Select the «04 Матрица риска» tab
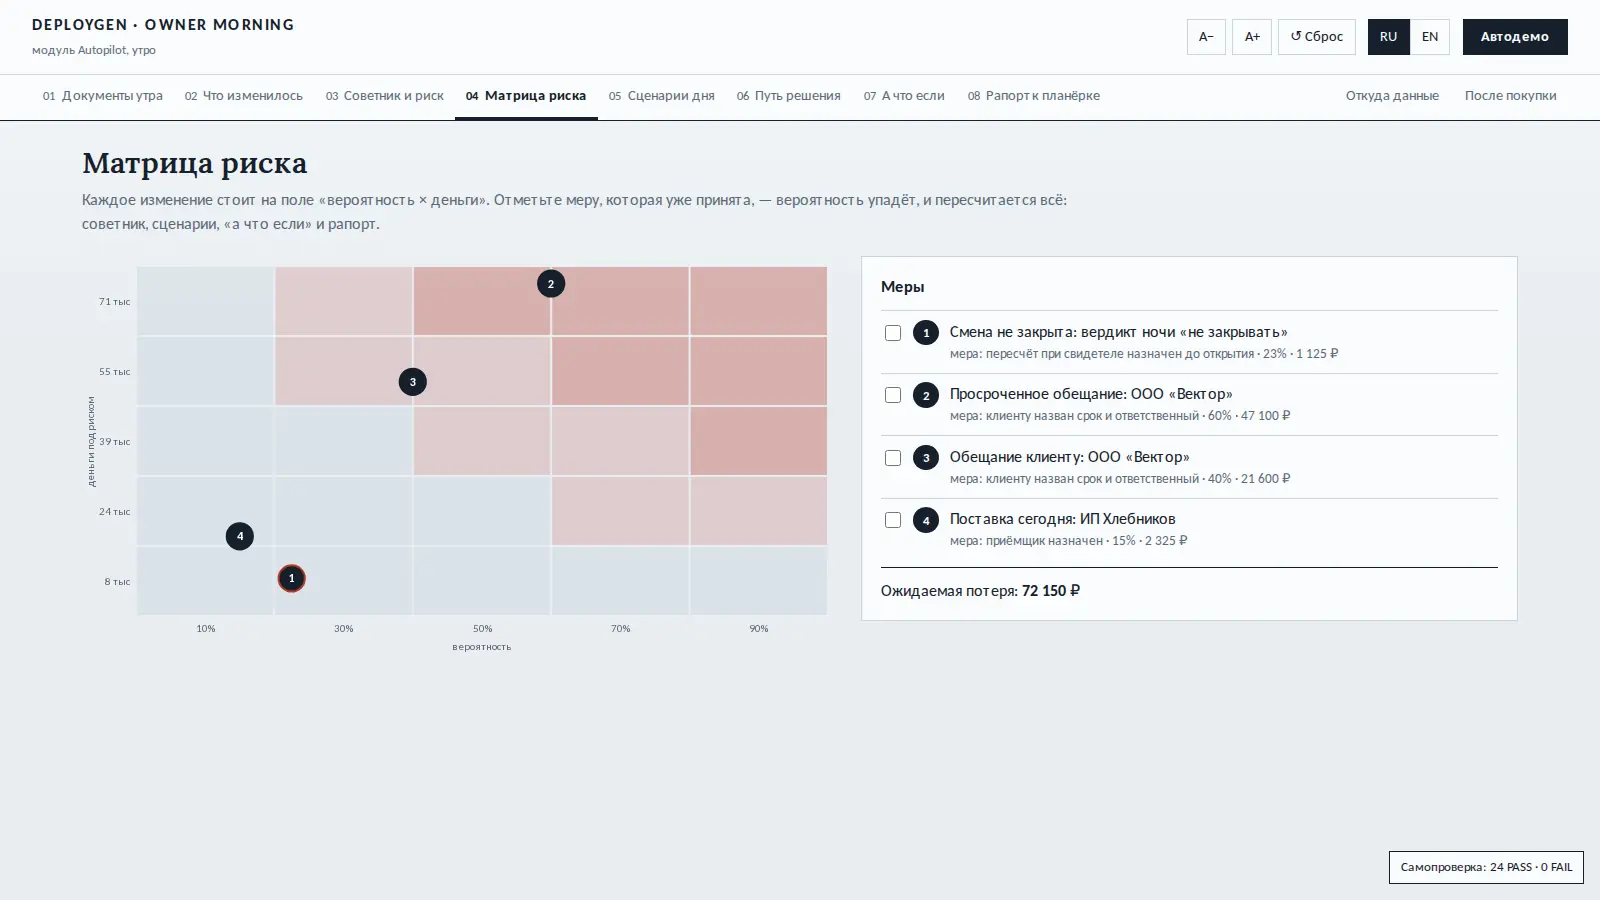Screen dimensions: 1600x900 coord(526,96)
